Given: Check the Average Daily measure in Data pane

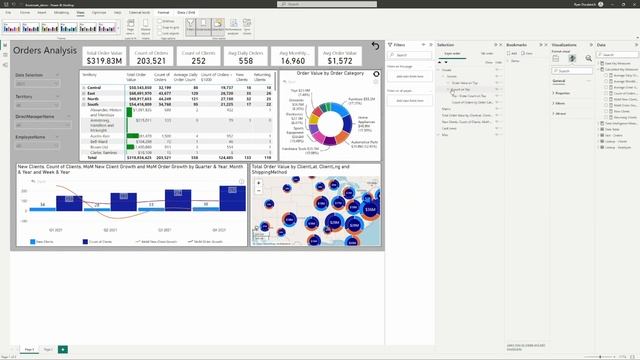Looking at the screenshot, I should tap(606, 76).
